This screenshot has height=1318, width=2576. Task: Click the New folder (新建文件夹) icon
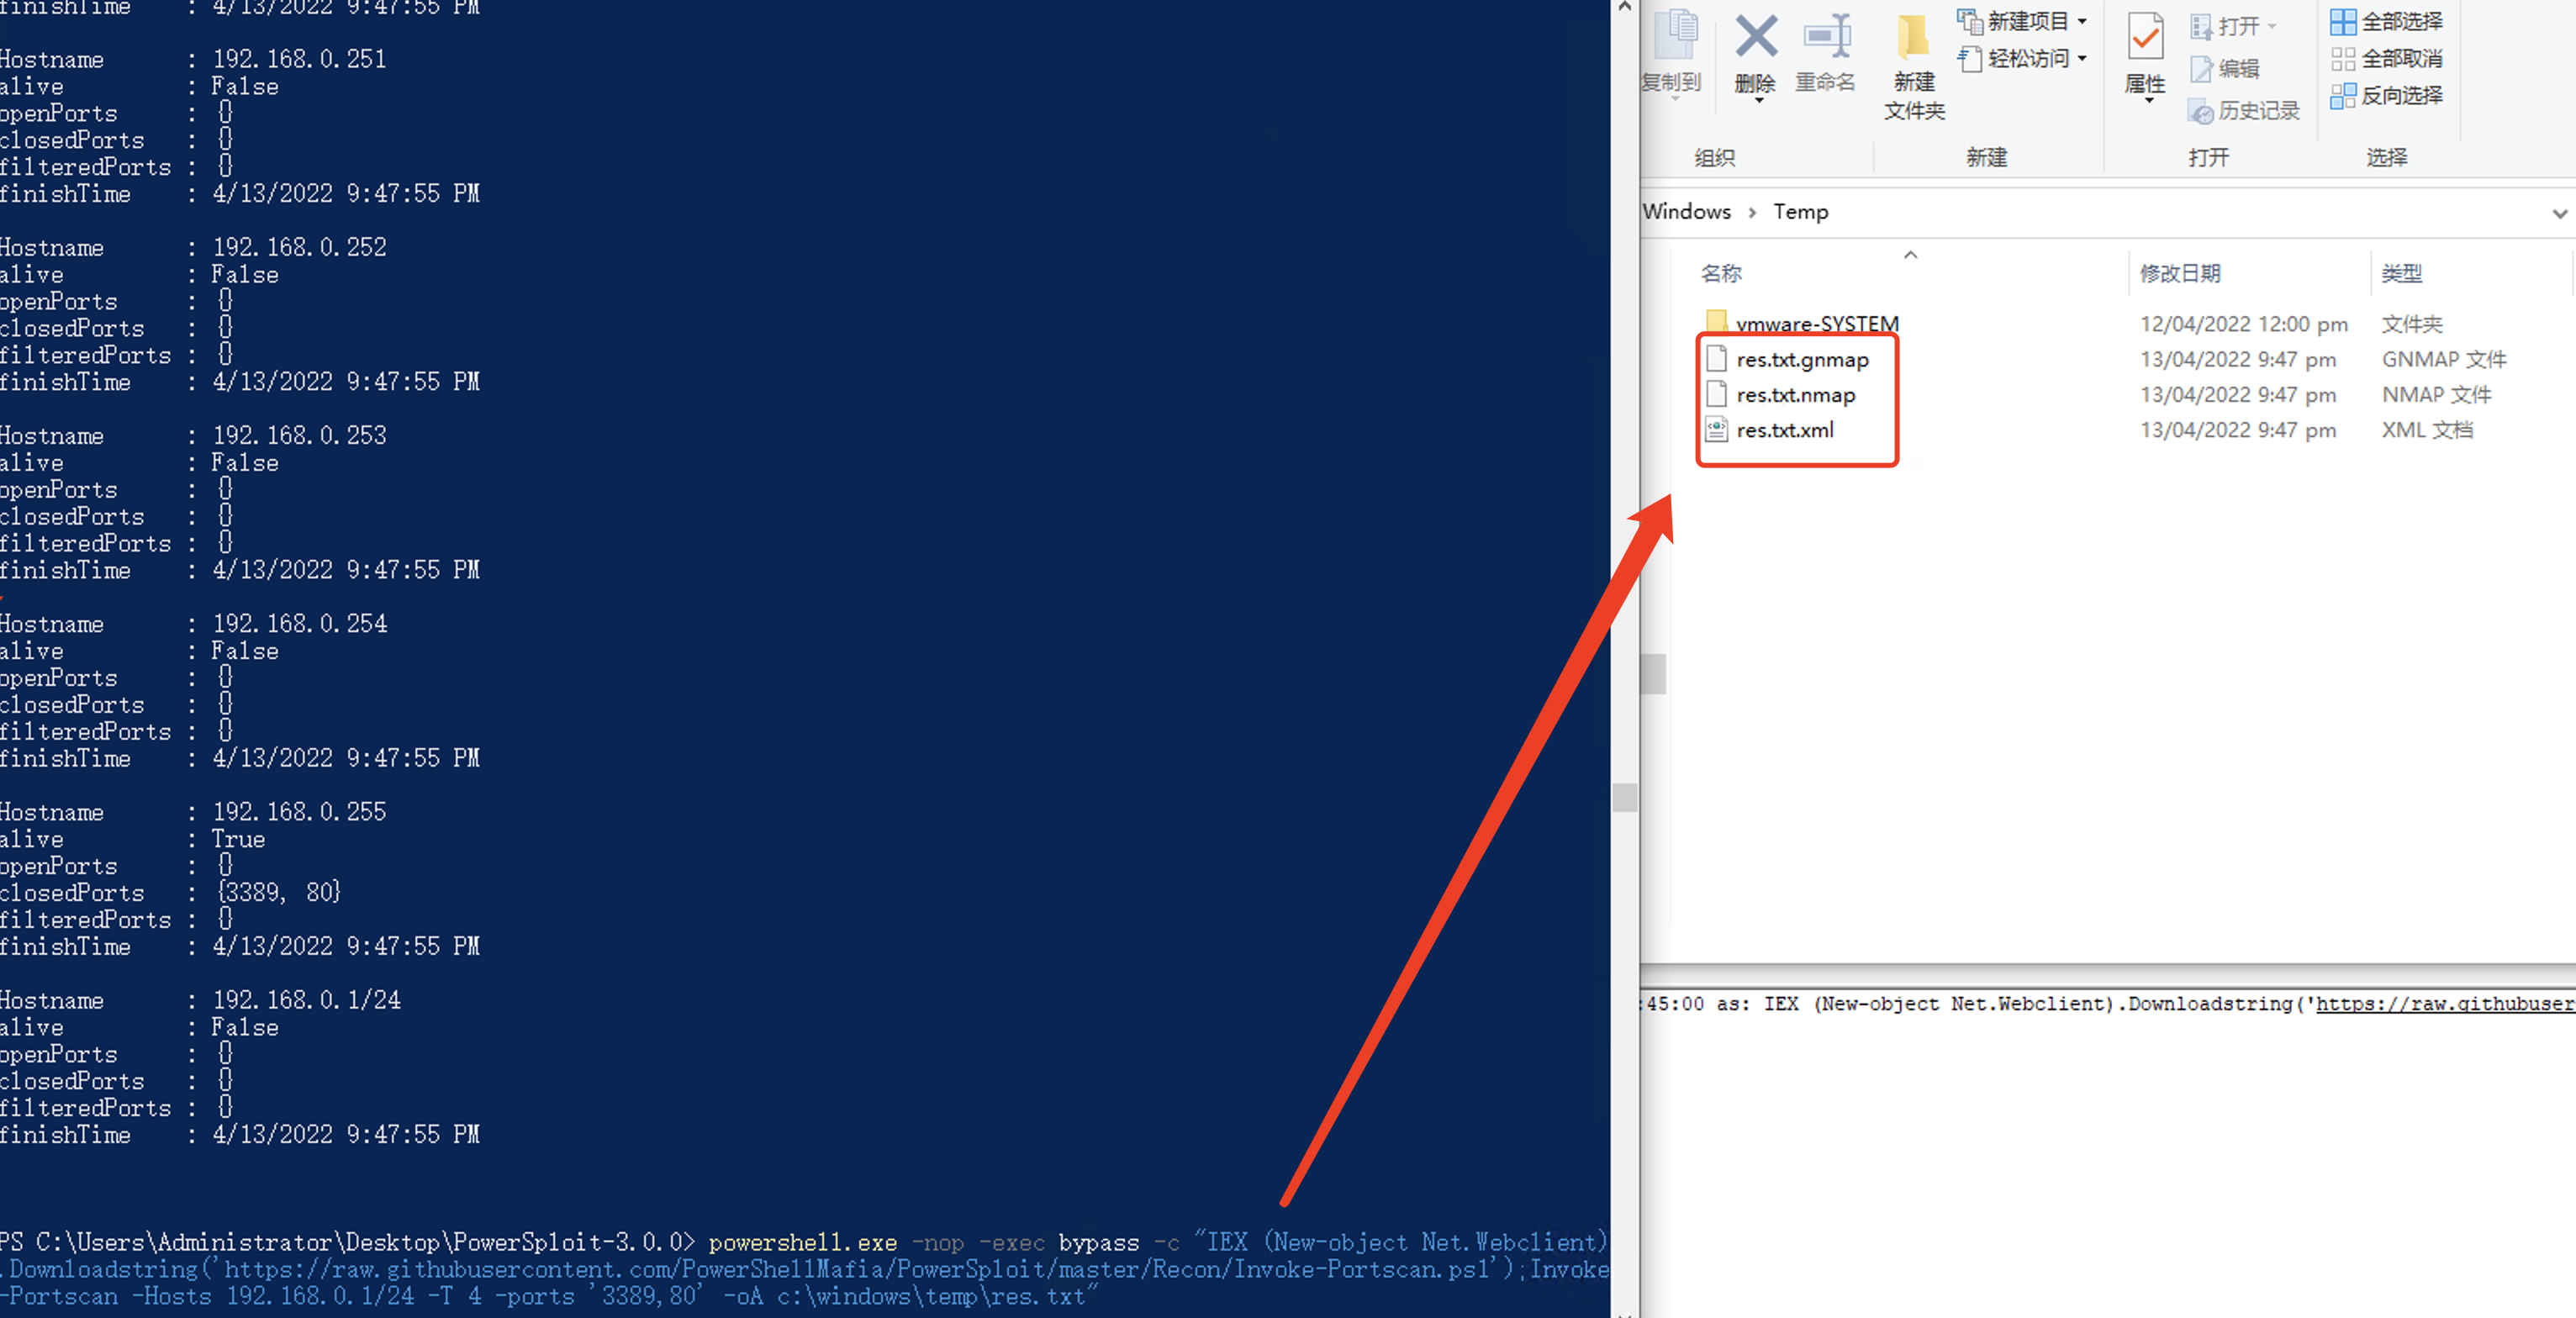tap(1913, 37)
